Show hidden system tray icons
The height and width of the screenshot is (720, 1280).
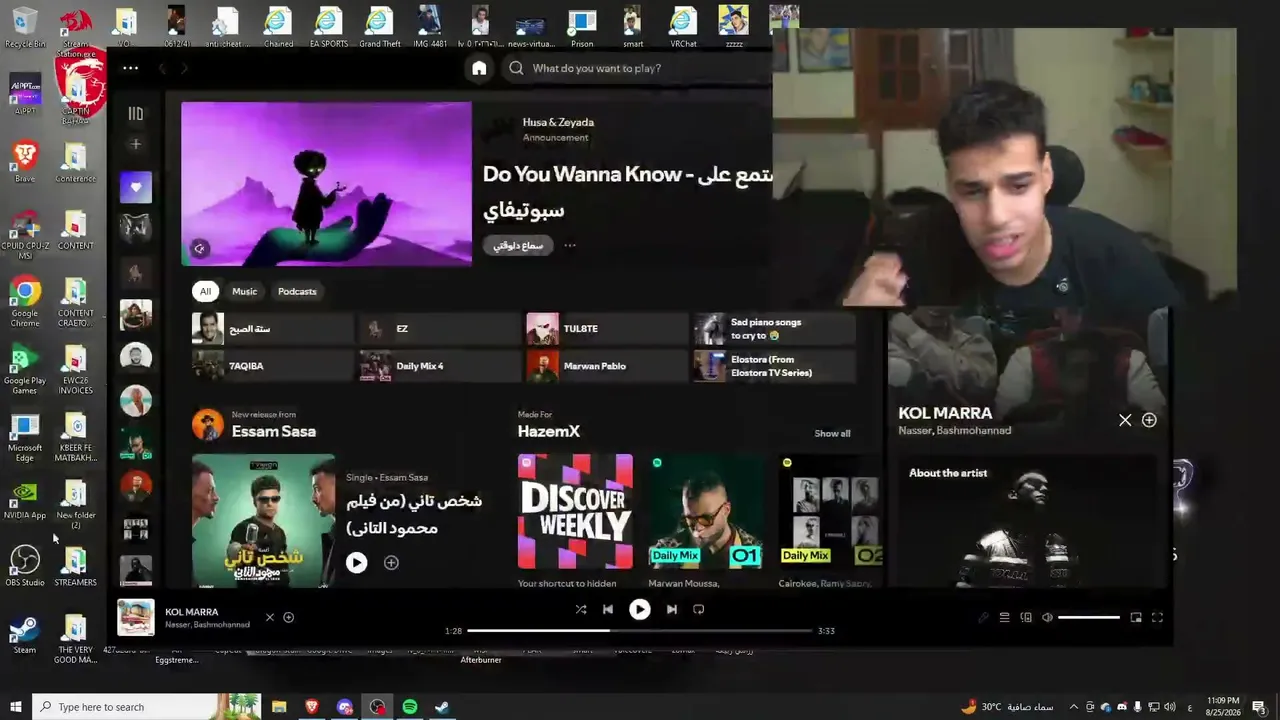pos(1074,707)
